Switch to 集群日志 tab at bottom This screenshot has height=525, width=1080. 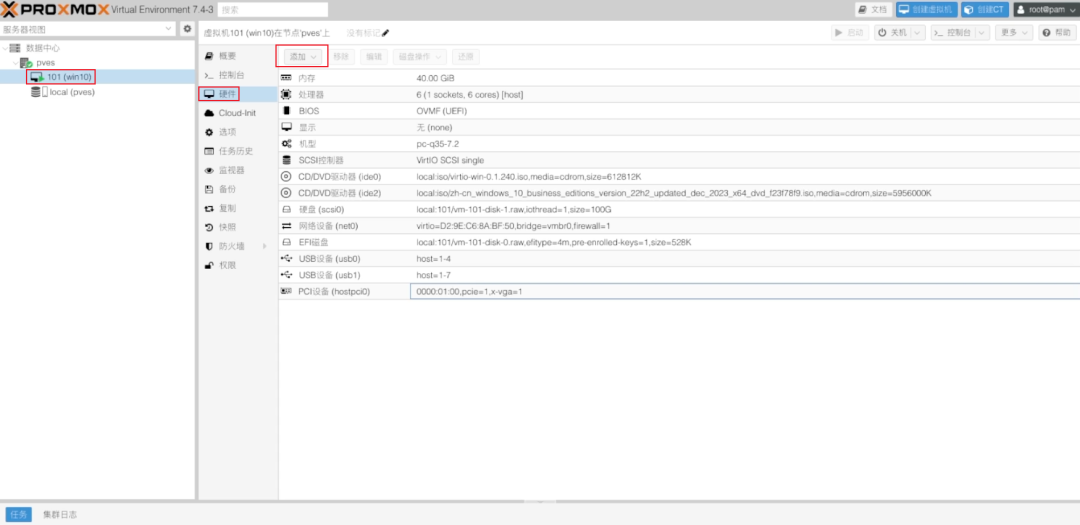[x=59, y=514]
